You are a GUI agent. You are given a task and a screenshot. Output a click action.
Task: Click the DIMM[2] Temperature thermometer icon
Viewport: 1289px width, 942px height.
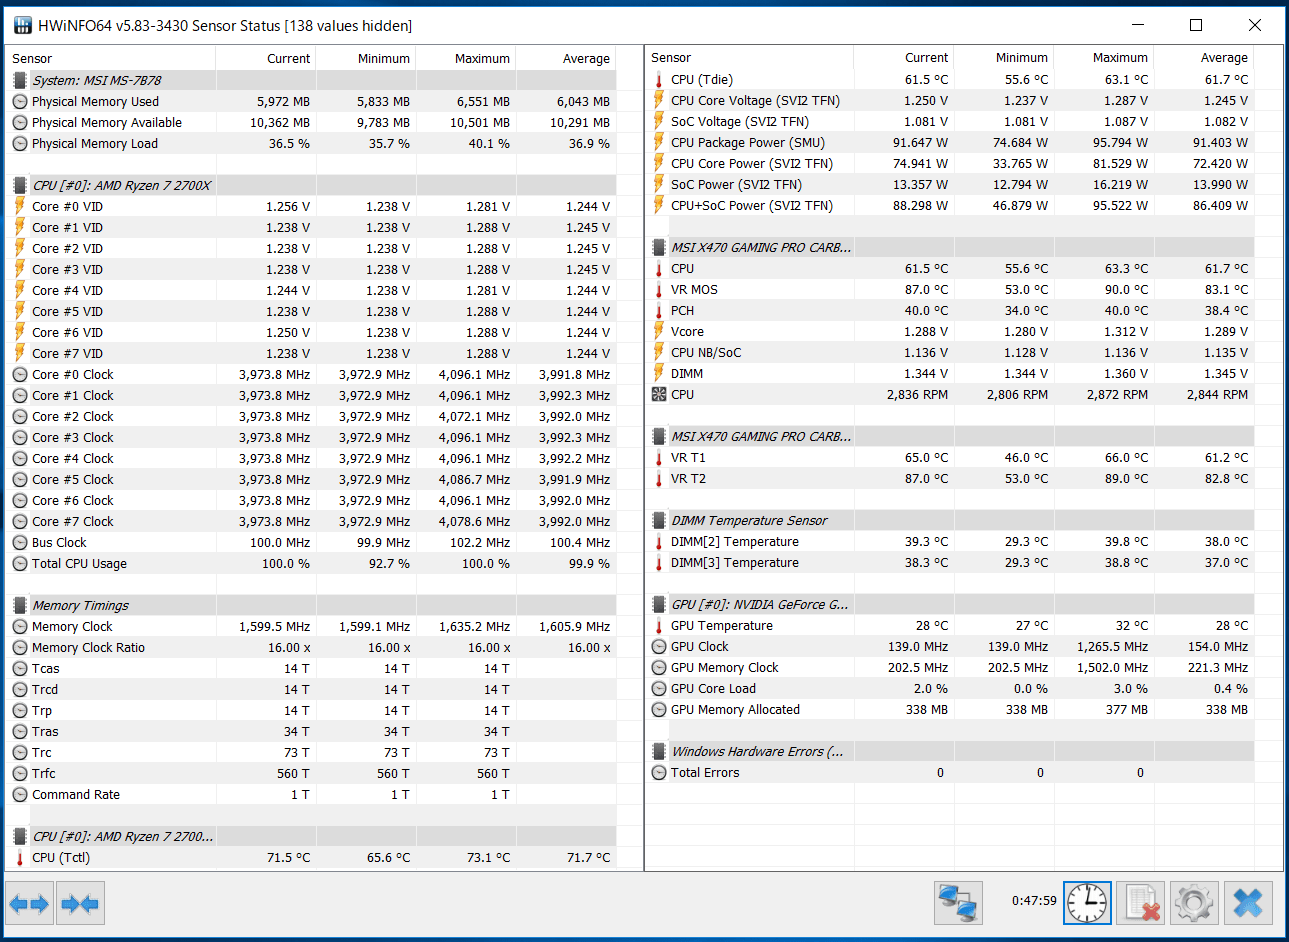point(659,542)
